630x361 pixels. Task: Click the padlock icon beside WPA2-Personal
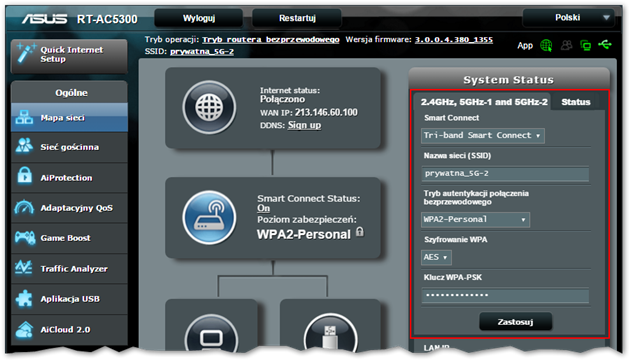[360, 232]
